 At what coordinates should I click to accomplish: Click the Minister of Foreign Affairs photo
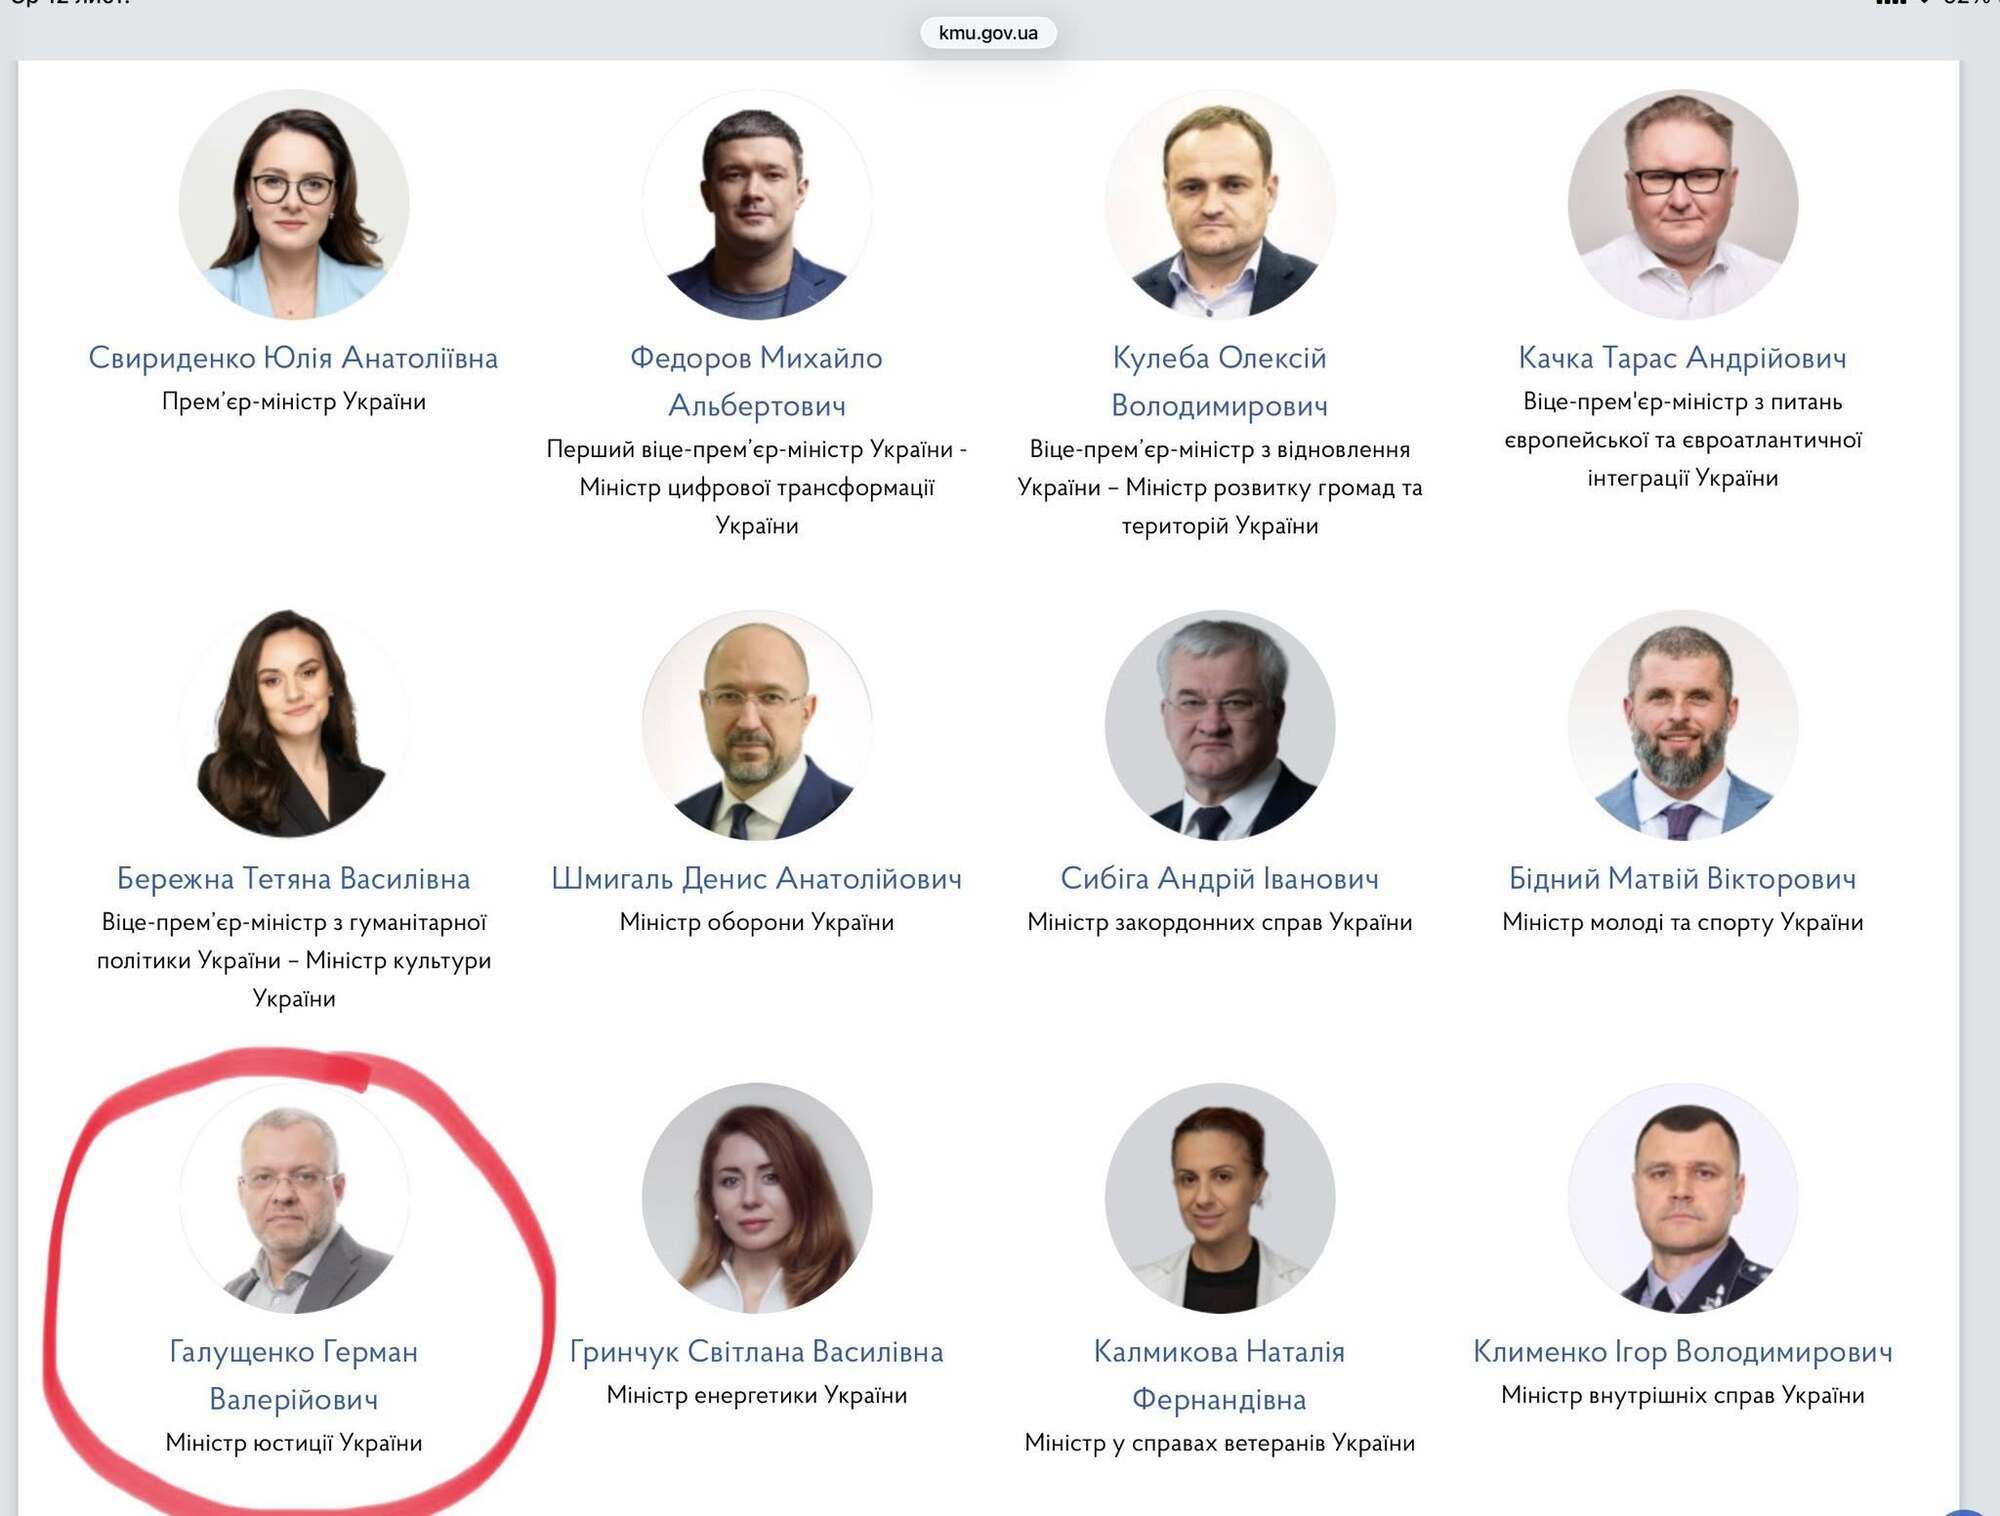(x=1219, y=725)
